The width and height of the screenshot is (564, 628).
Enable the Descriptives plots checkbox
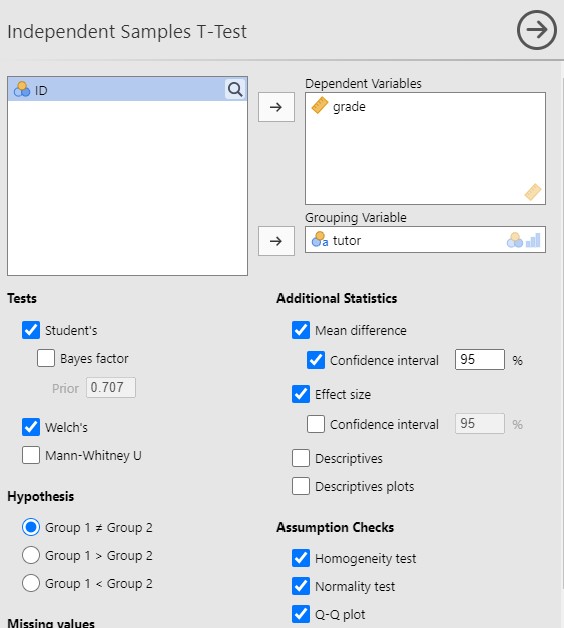click(x=301, y=486)
